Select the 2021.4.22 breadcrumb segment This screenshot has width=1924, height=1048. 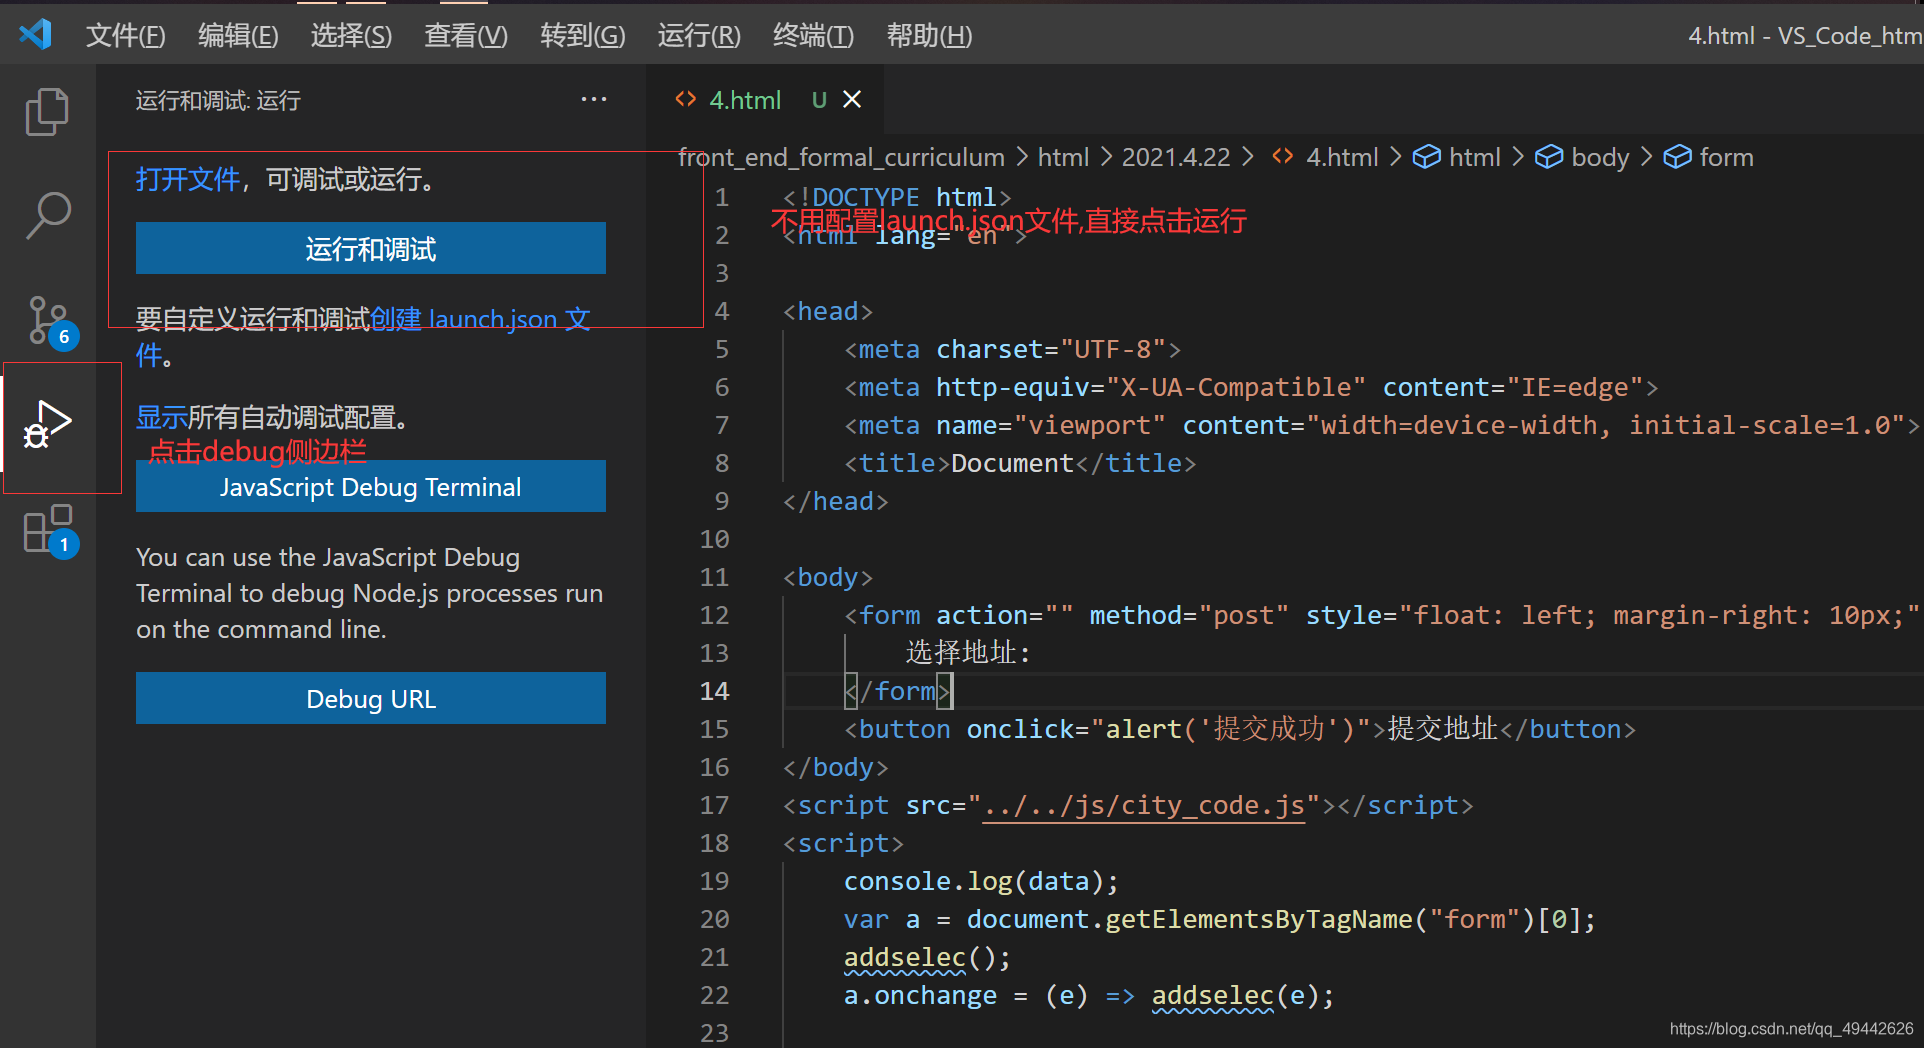pos(1176,157)
